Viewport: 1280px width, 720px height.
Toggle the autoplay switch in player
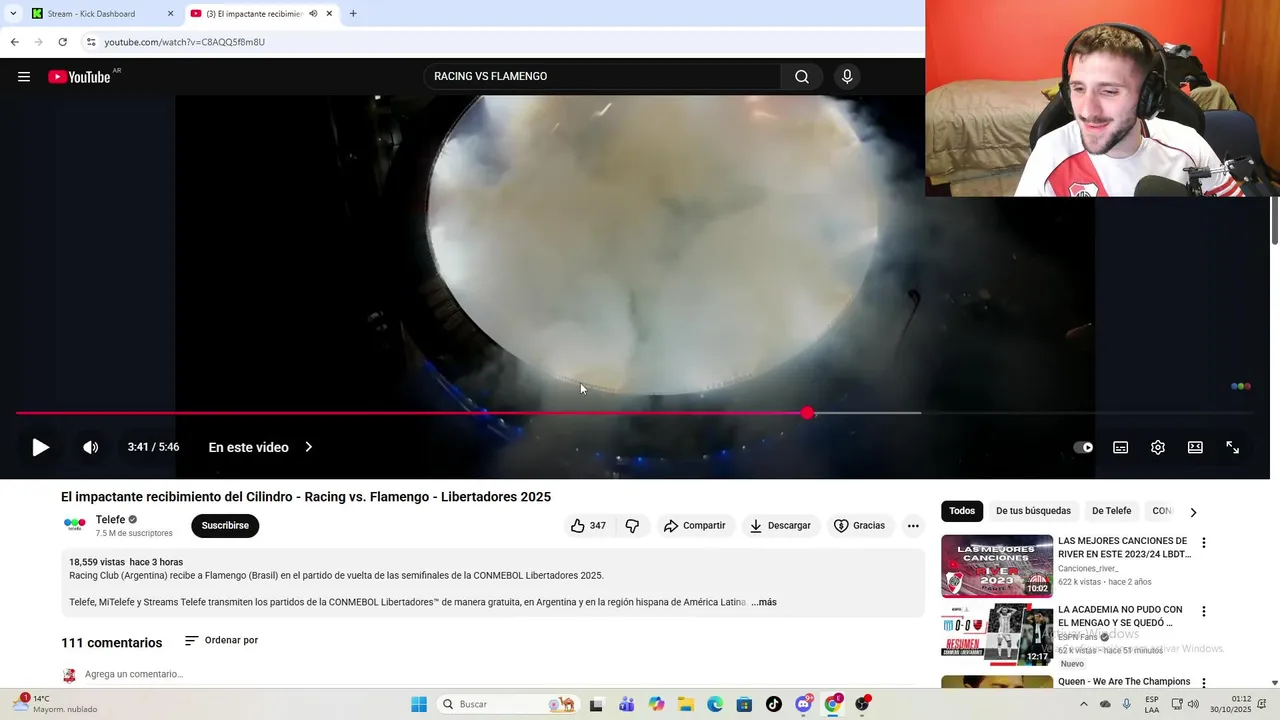point(1083,448)
